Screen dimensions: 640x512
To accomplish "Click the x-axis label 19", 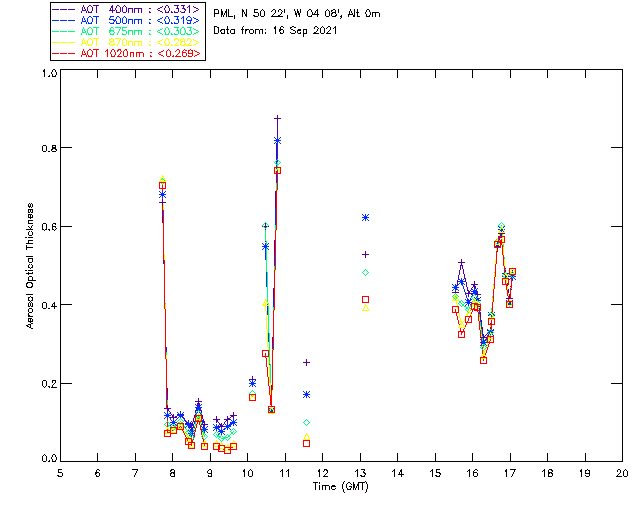I will coord(585,473).
